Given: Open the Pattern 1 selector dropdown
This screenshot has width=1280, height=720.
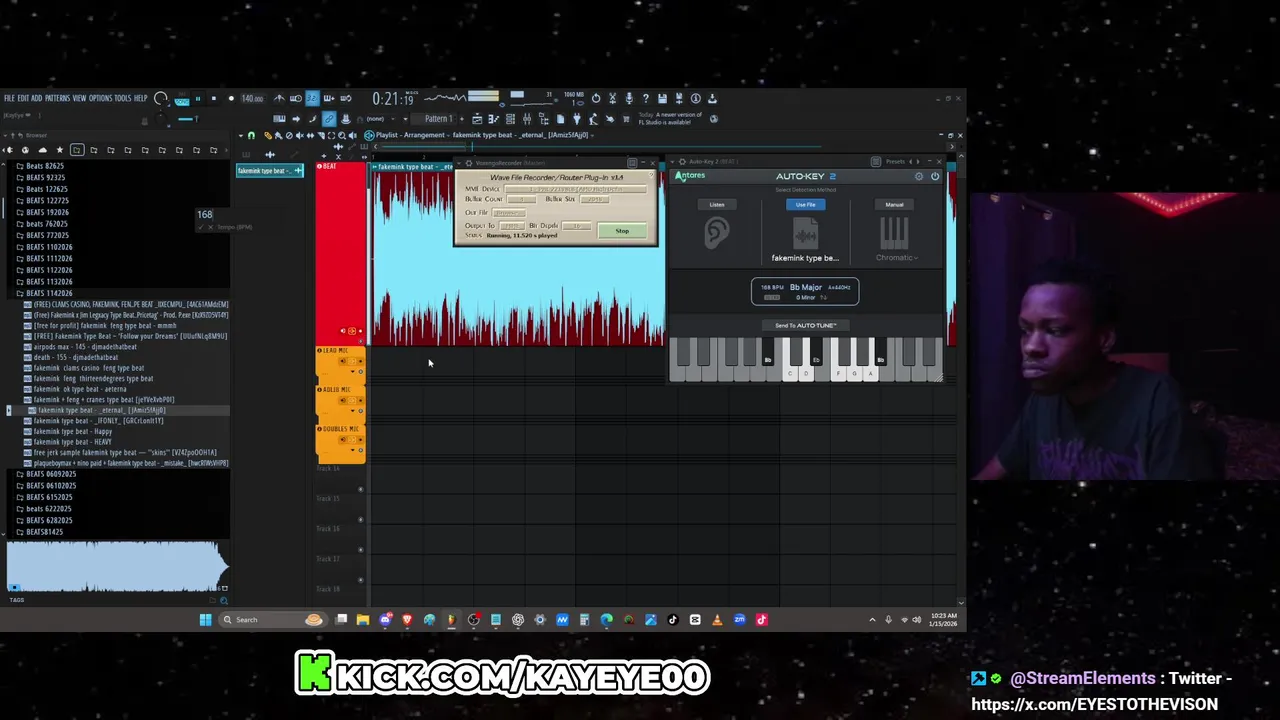Looking at the screenshot, I should (439, 119).
